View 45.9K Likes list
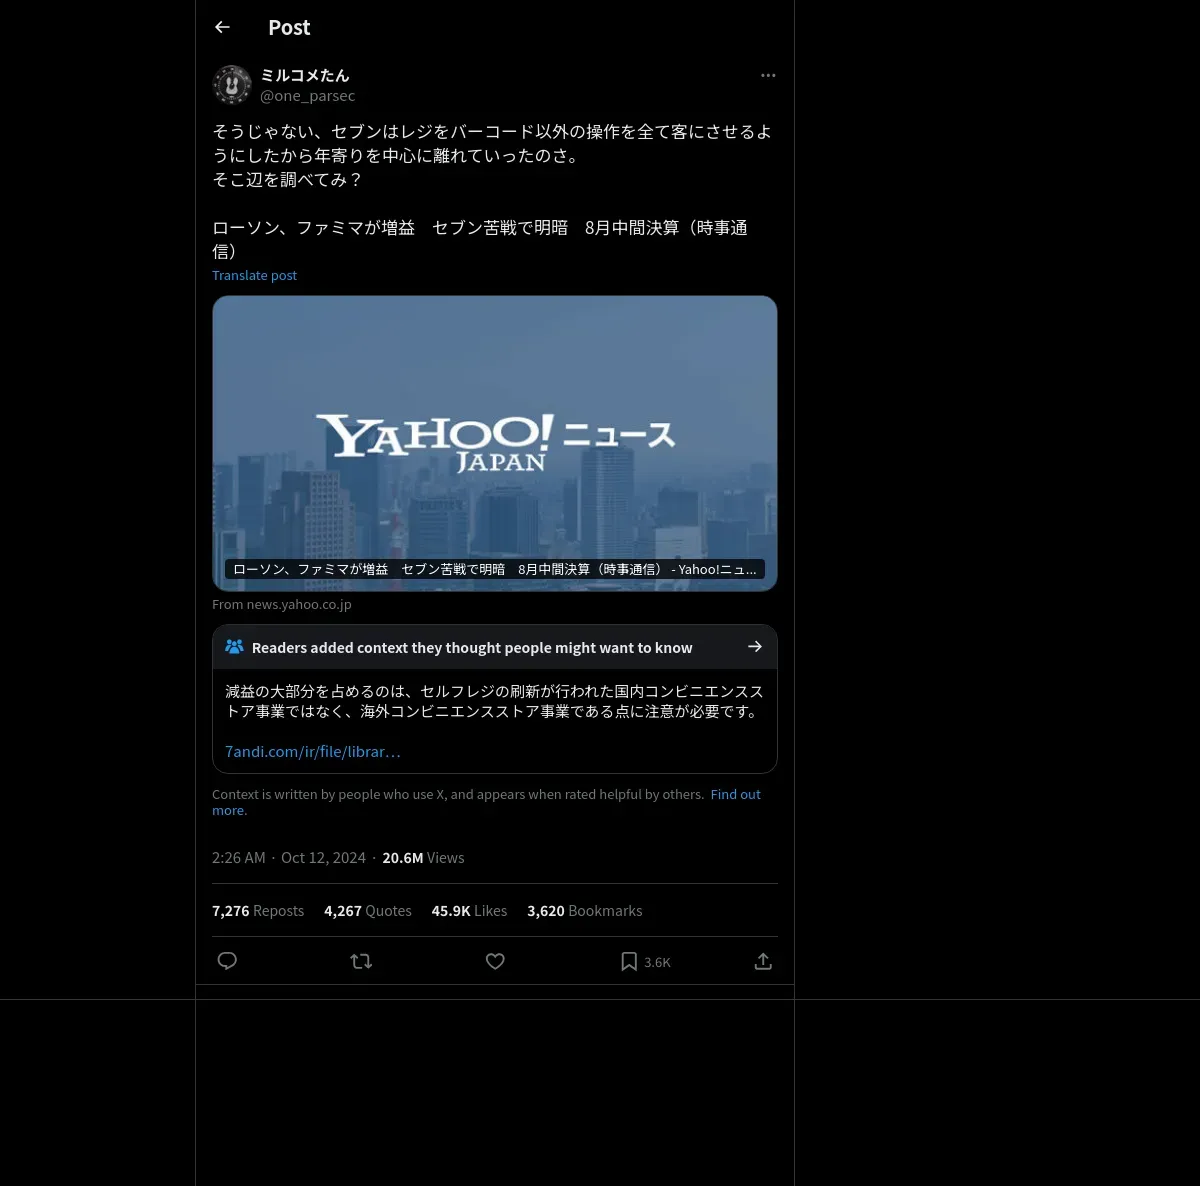This screenshot has height=1186, width=1200. click(469, 911)
